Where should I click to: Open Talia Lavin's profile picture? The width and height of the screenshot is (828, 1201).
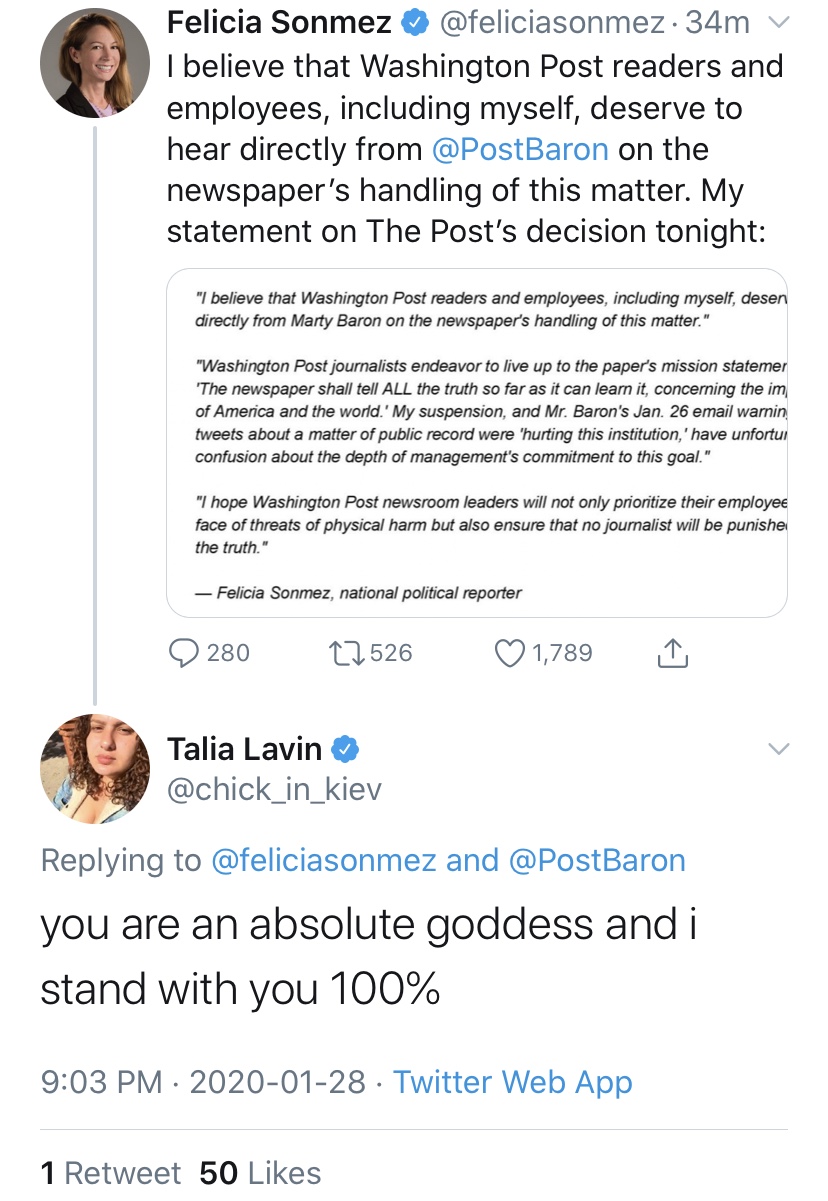click(94, 769)
